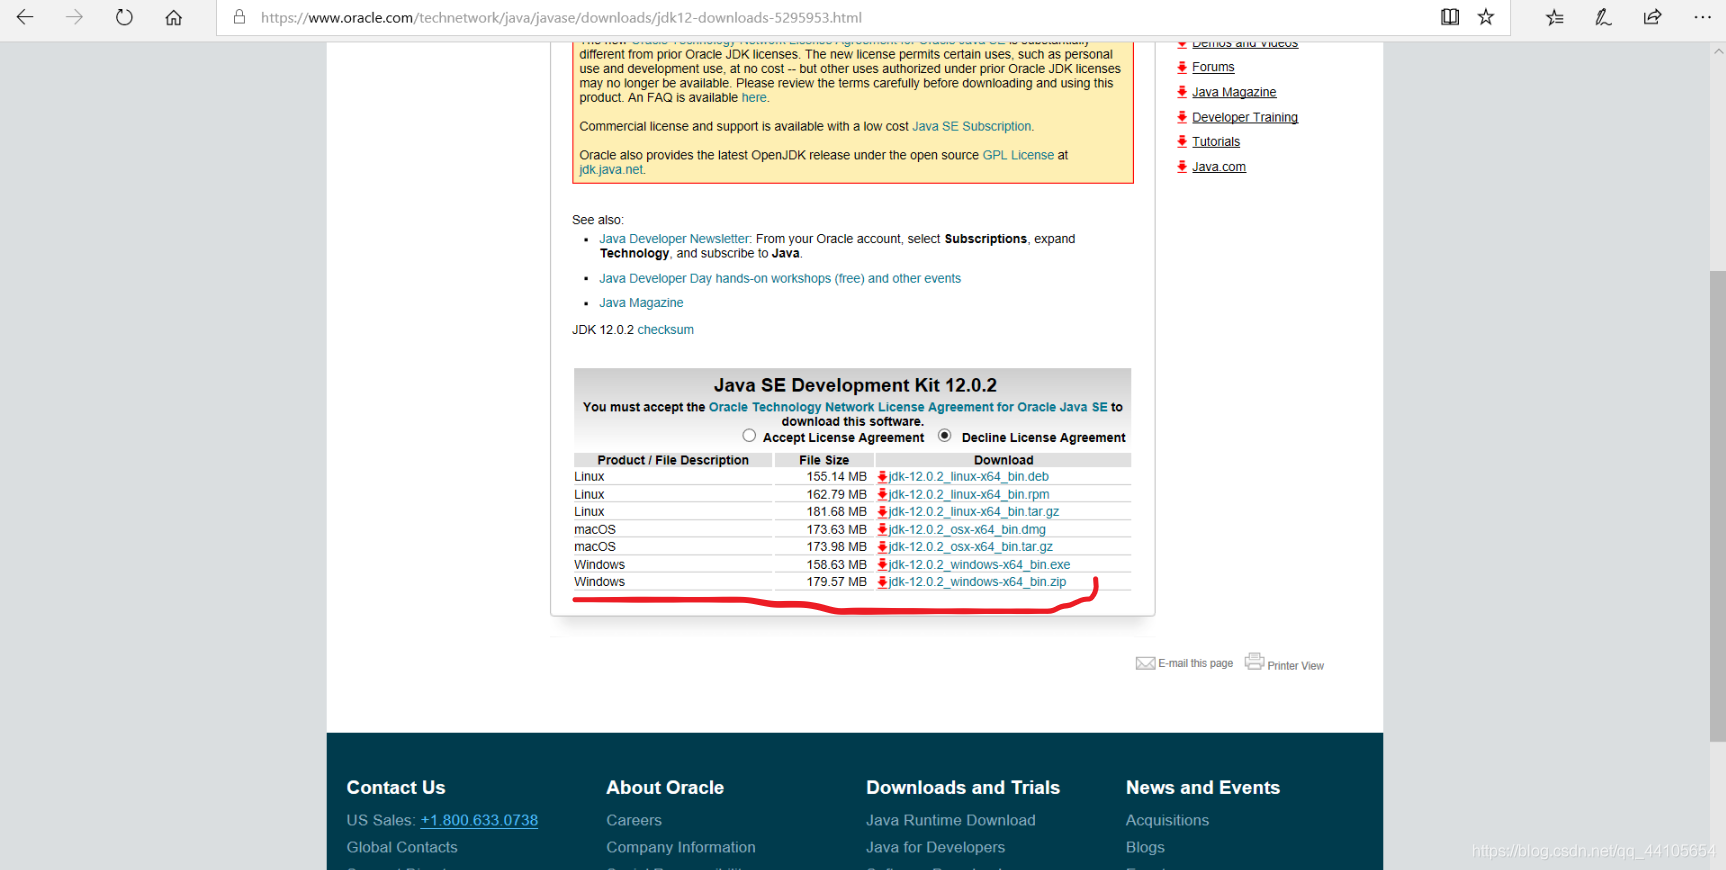Download jdk-12.0.2_windows-x64_bin.zip
This screenshot has height=870, width=1726.
click(977, 582)
